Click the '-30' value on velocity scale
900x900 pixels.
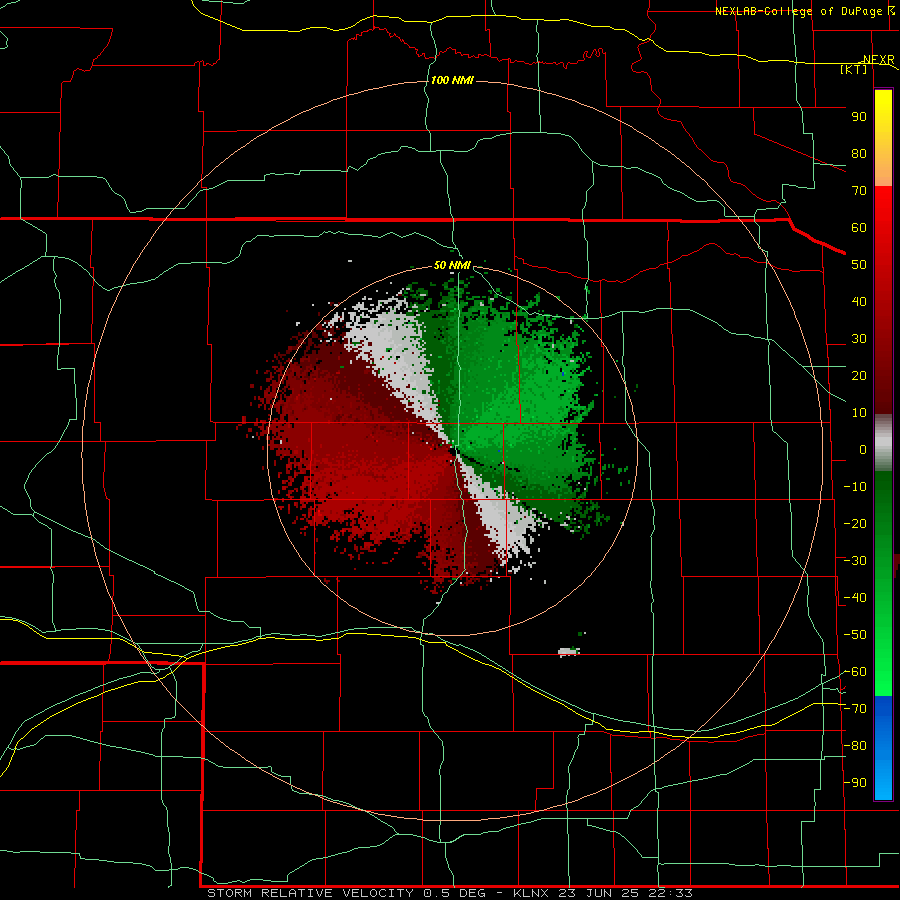[x=855, y=561]
